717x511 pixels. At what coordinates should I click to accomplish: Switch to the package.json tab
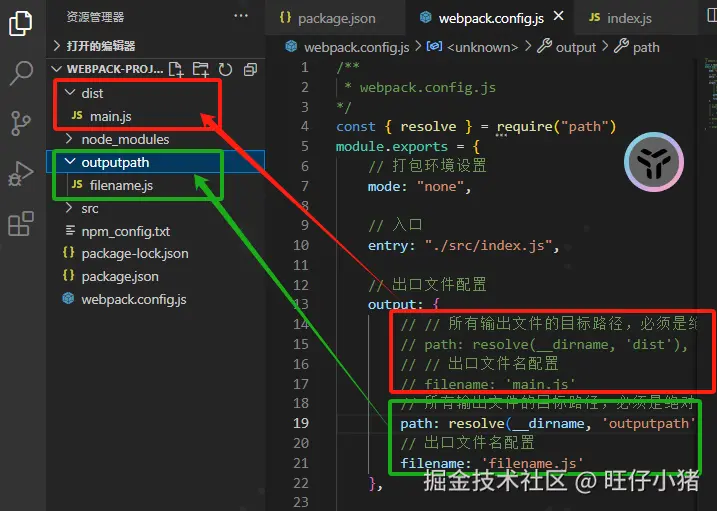(336, 18)
